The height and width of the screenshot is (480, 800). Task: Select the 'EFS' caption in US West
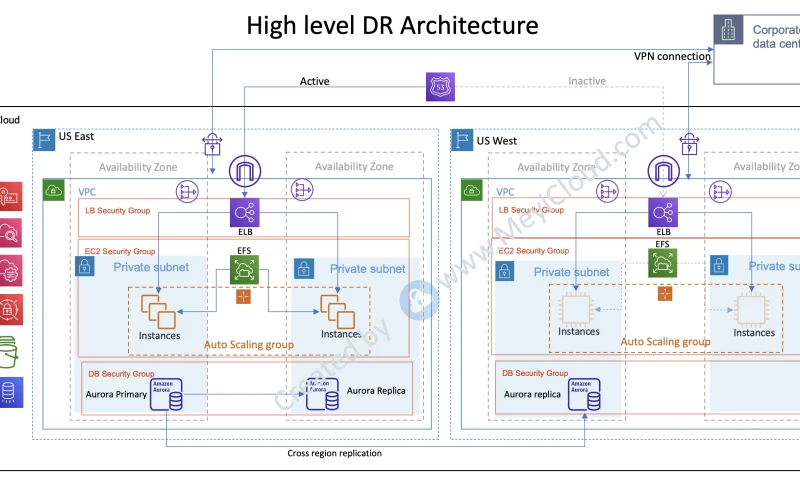point(662,244)
